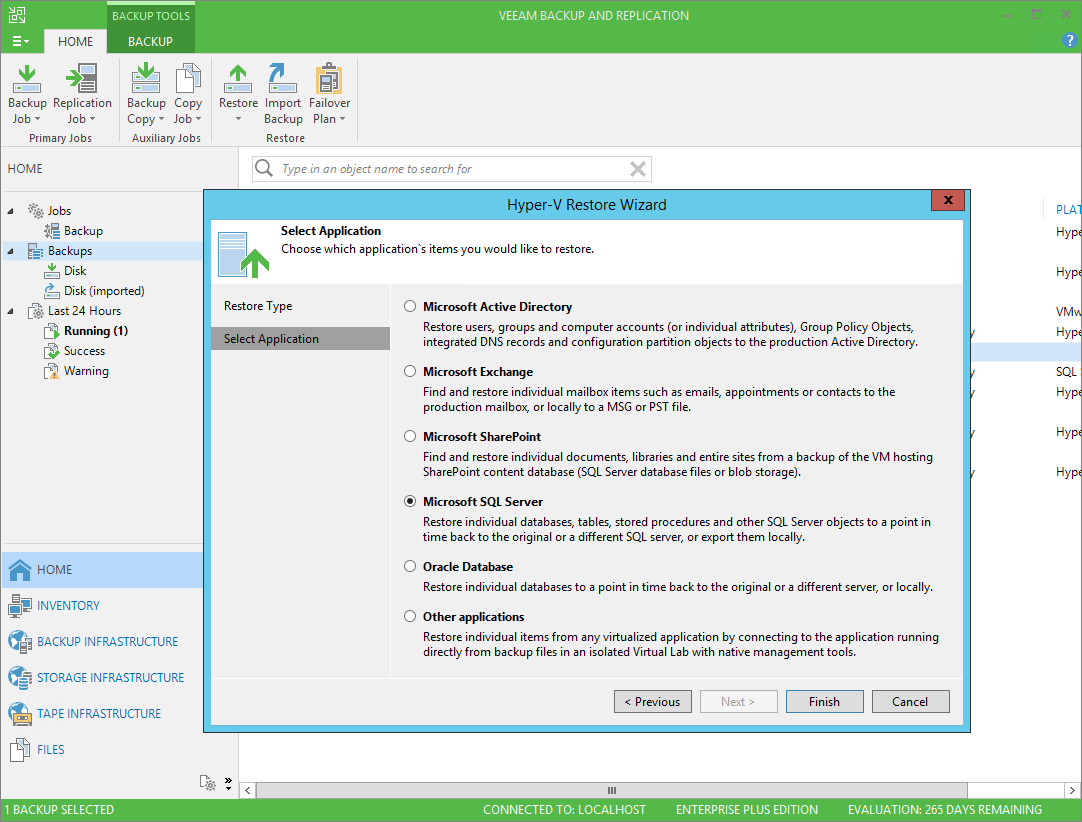
Task: Click the Last 24 Hours icon
Action: coord(35,311)
